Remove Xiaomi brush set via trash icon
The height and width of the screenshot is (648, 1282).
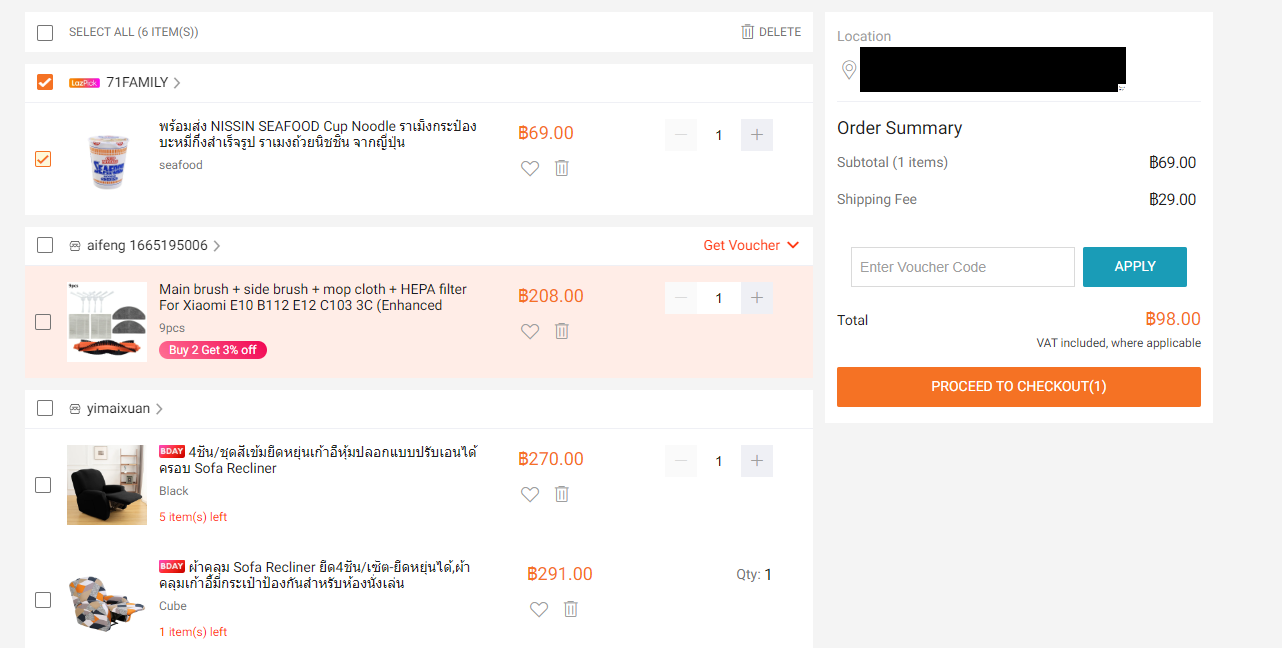pos(562,331)
